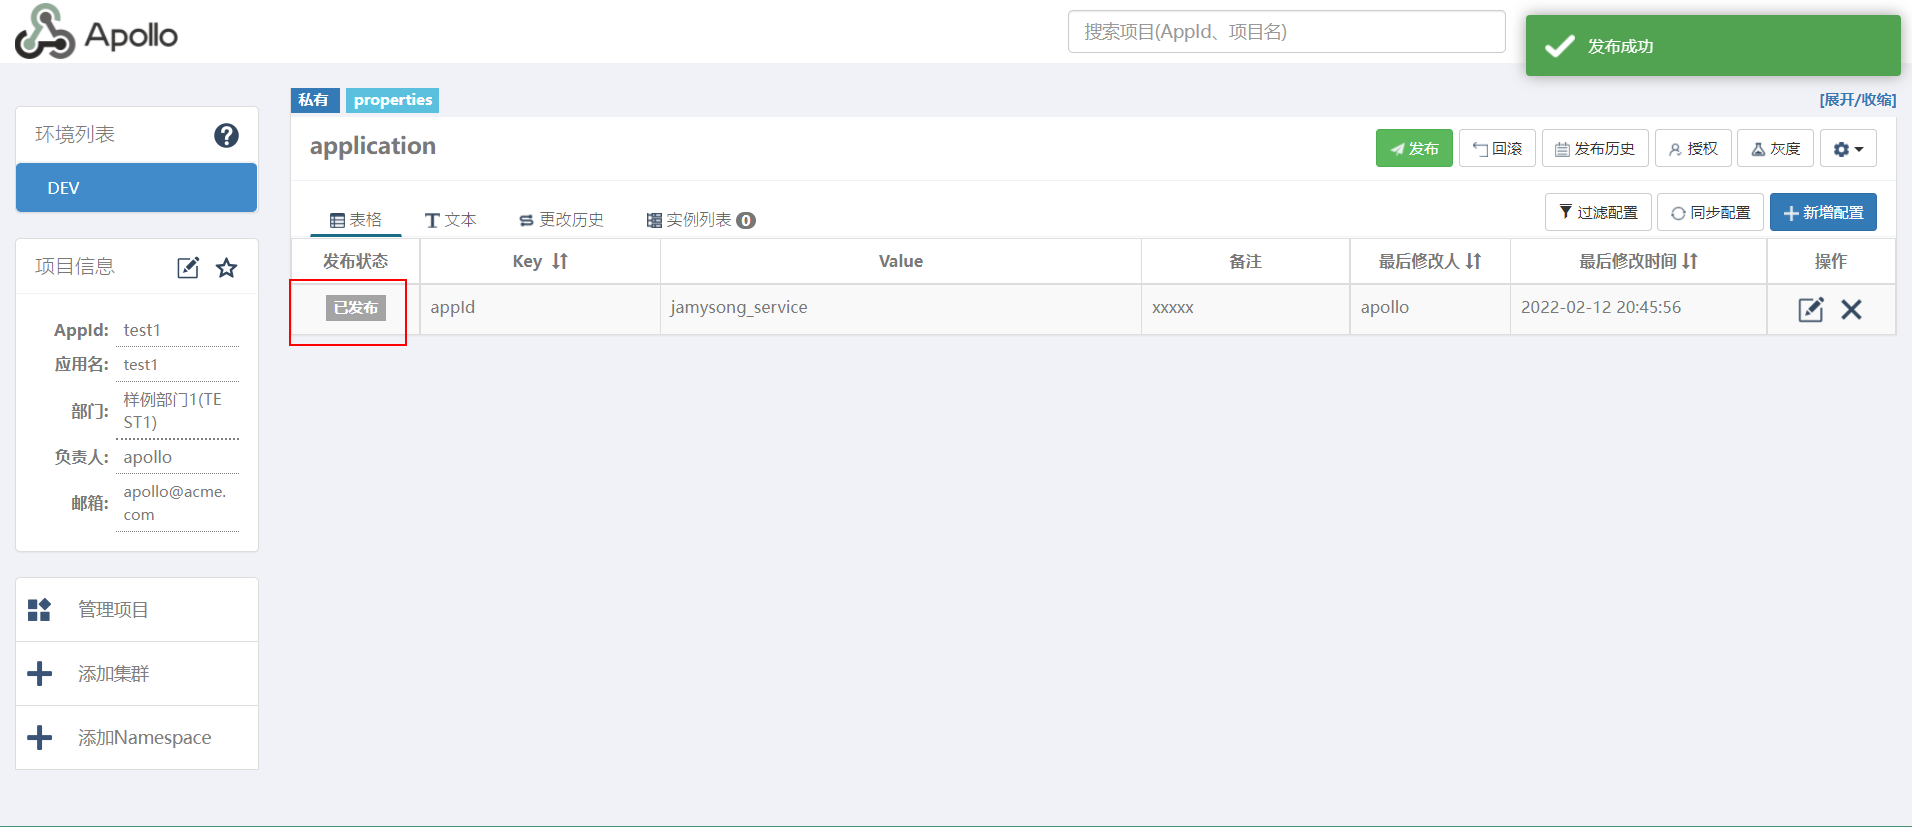Click the plus icon for 添加Namespace
This screenshot has height=830, width=1912.
39,737
